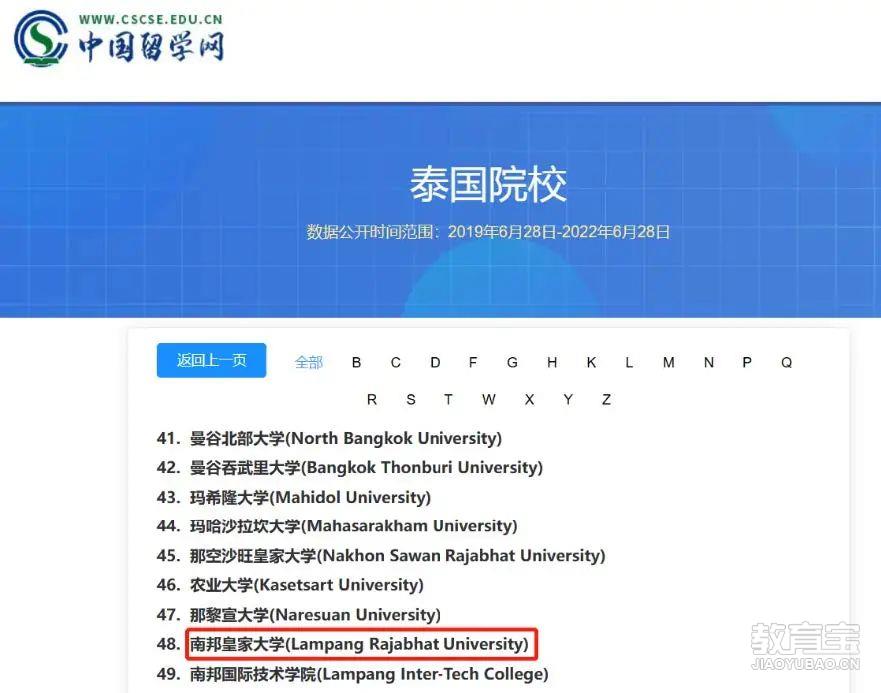881x693 pixels.
Task: Filter schools by letter Y
Action: [568, 400]
